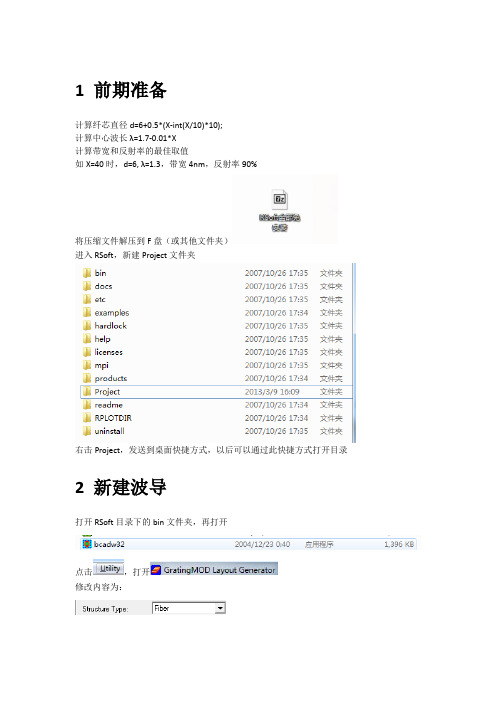This screenshot has height=702, width=496.
Task: Click the 2004/12/23 0:40 date cell
Action: [262, 544]
